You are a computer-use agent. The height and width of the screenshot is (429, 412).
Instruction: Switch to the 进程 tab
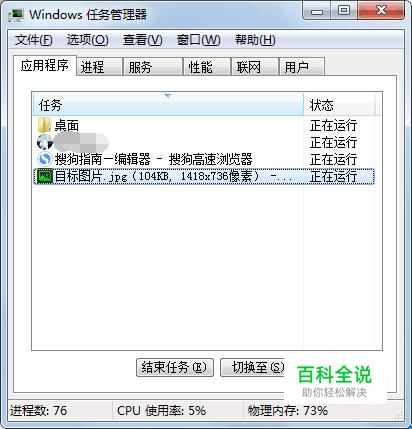pos(99,67)
